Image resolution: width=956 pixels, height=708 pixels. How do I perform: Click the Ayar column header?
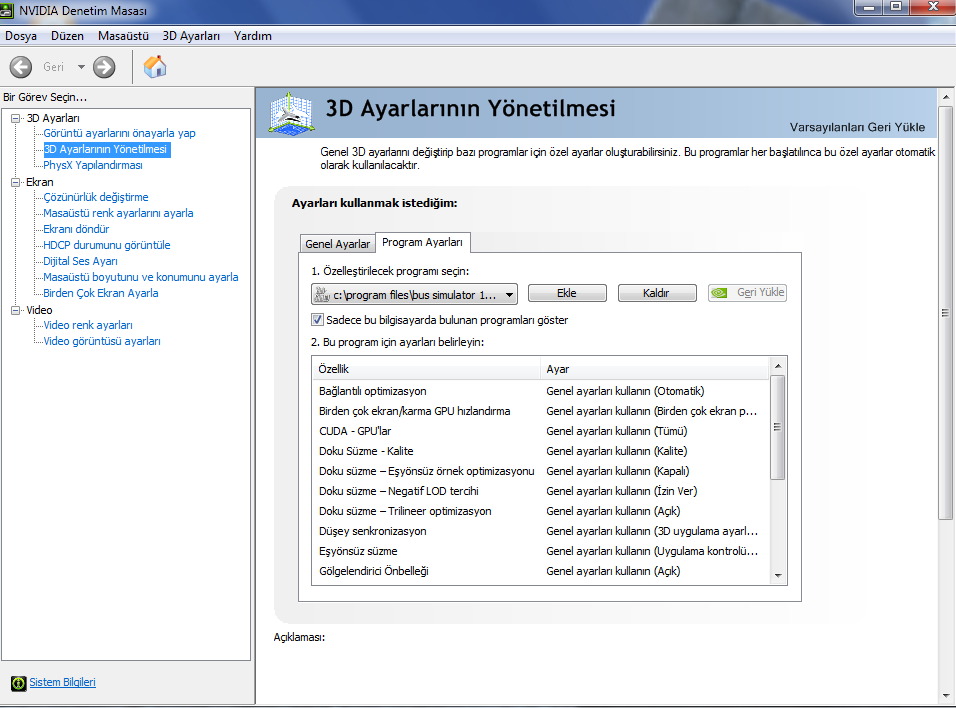(655, 369)
